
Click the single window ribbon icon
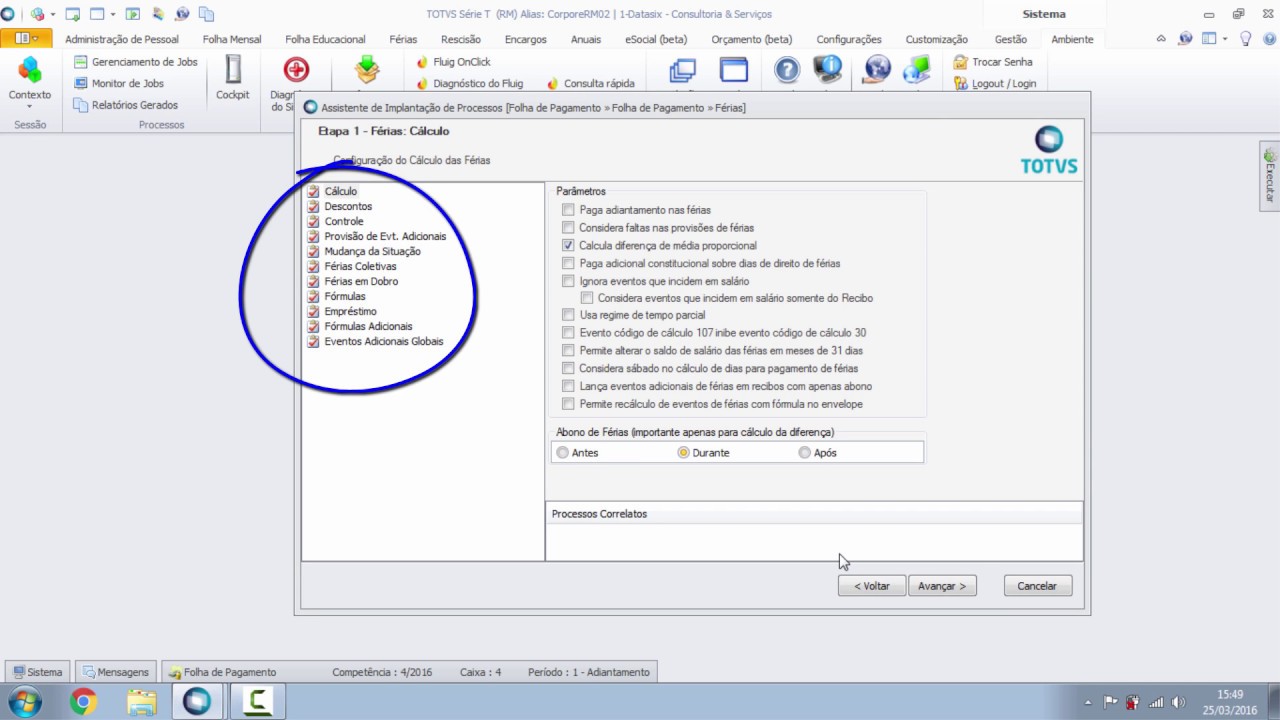click(x=734, y=70)
